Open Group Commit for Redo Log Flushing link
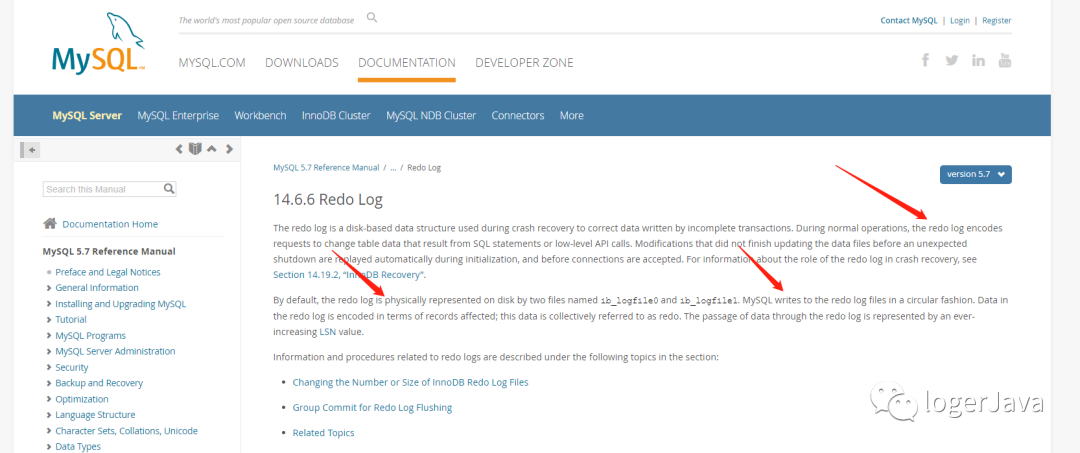The width and height of the screenshot is (1080, 453). point(372,408)
